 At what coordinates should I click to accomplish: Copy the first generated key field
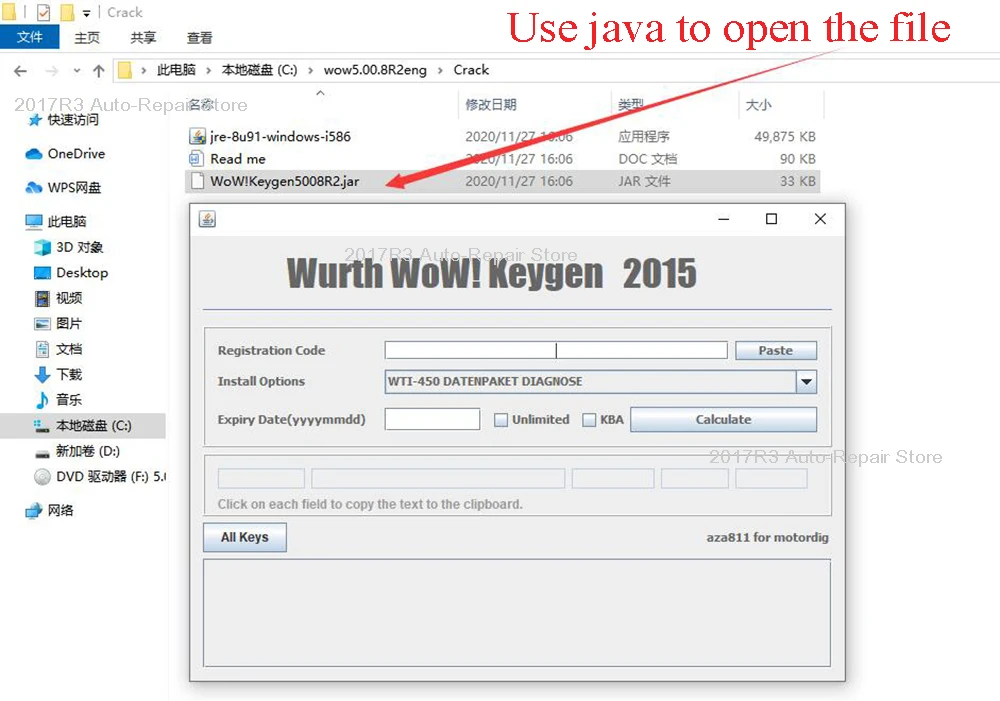[x=261, y=478]
